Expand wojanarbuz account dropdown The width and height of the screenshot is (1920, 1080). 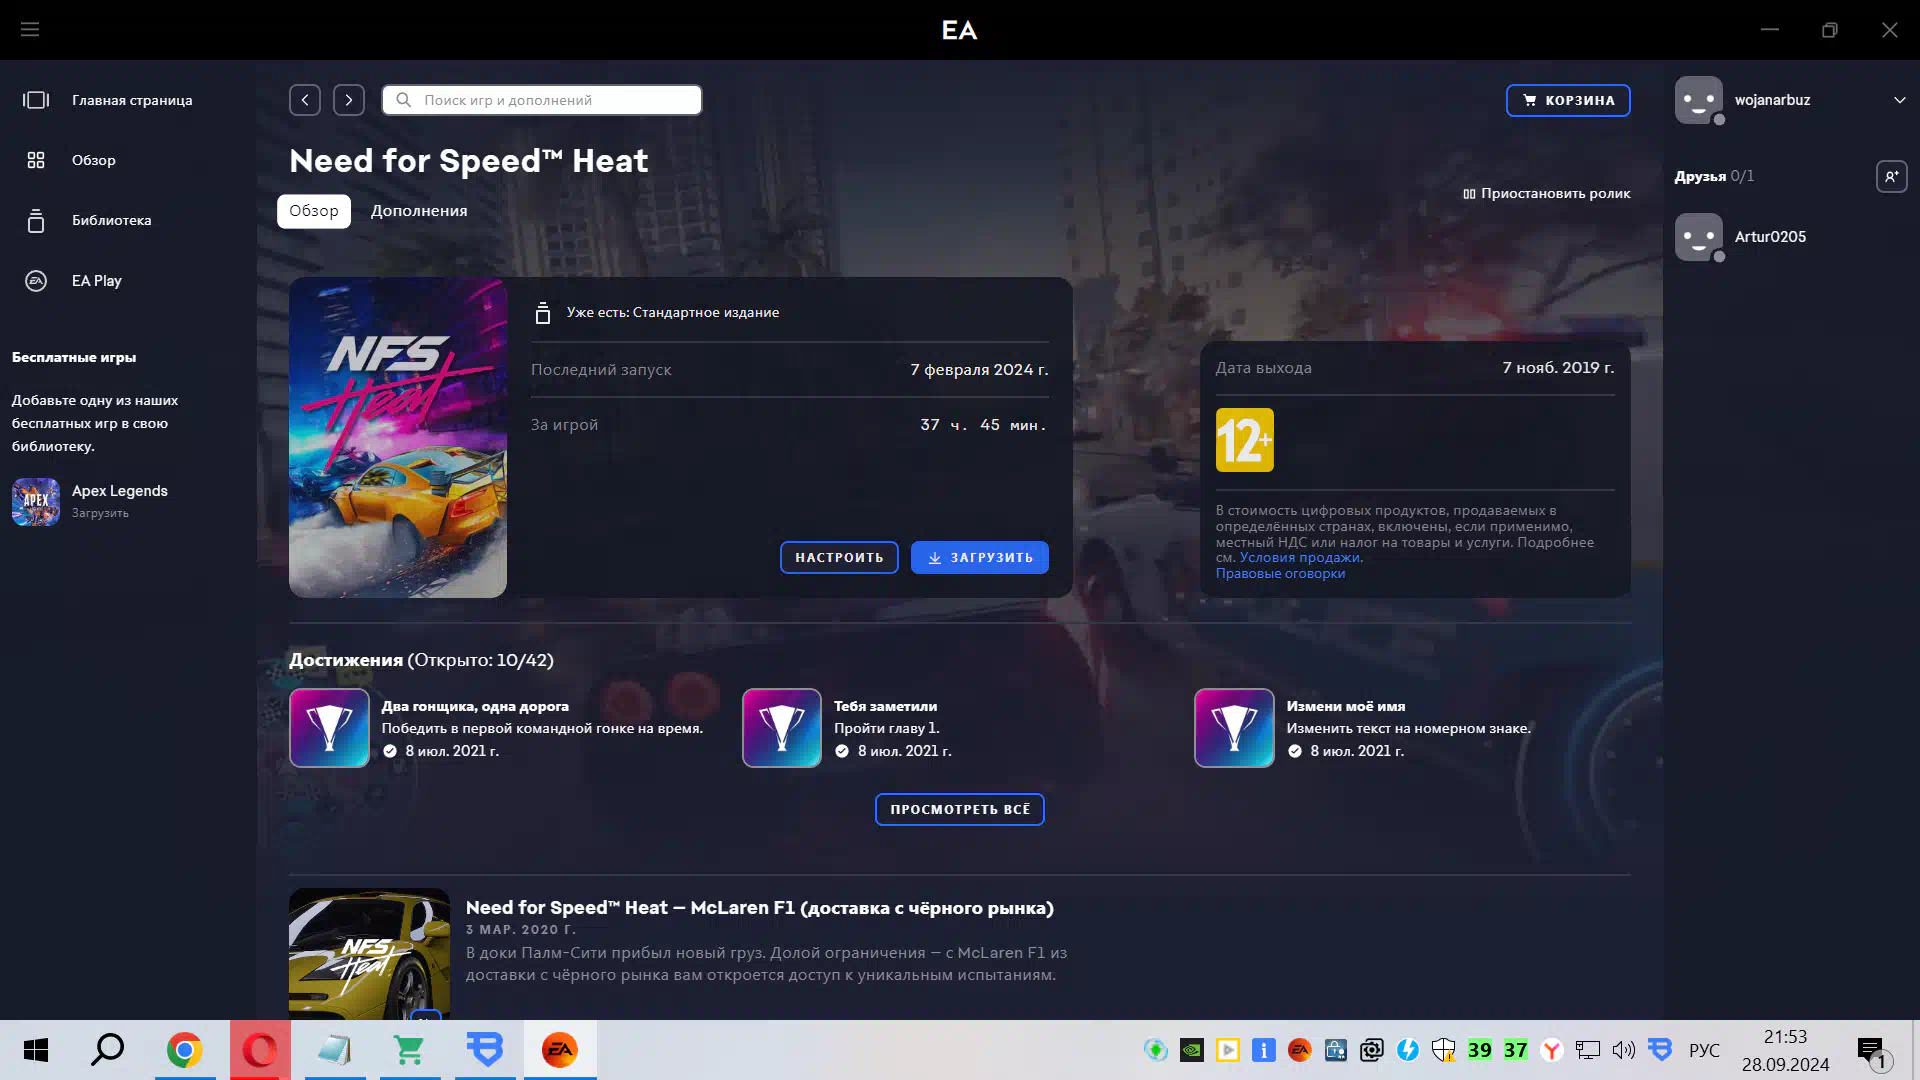(1899, 100)
